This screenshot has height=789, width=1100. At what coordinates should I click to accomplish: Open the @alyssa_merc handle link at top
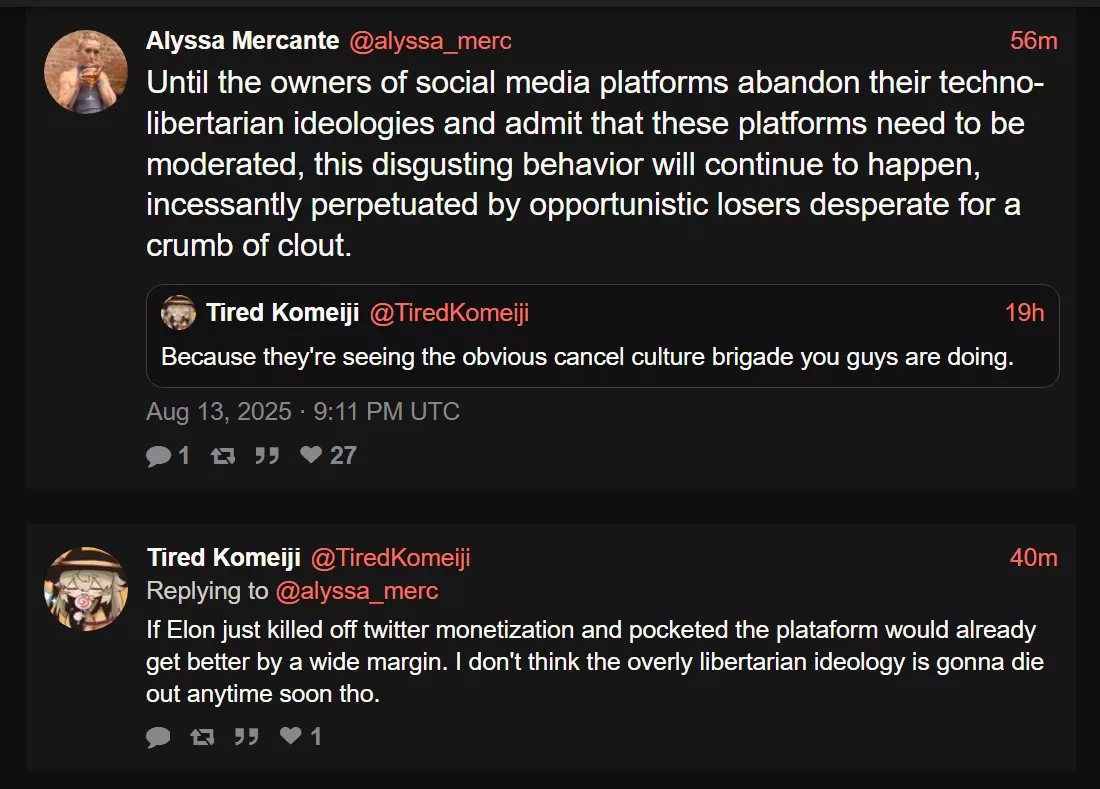(x=431, y=41)
